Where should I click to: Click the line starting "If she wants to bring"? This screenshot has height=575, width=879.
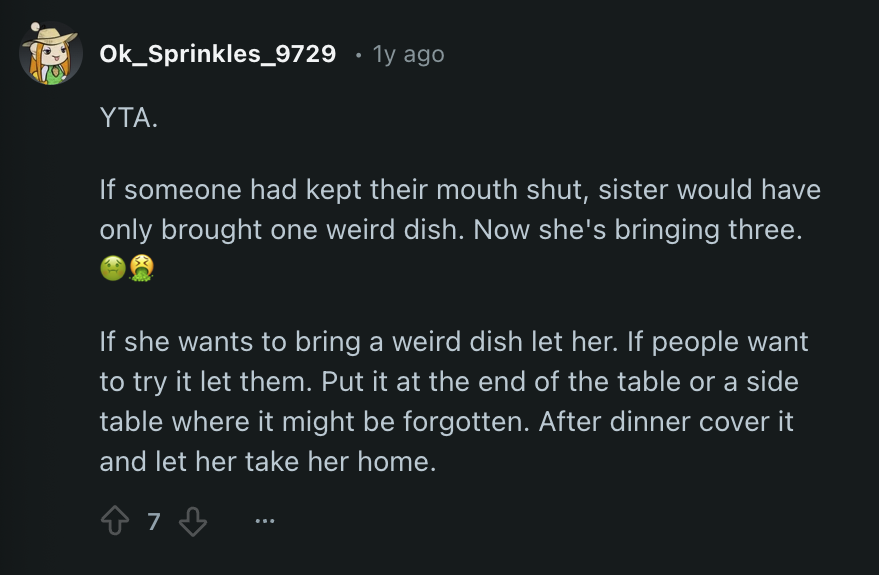[x=453, y=342]
